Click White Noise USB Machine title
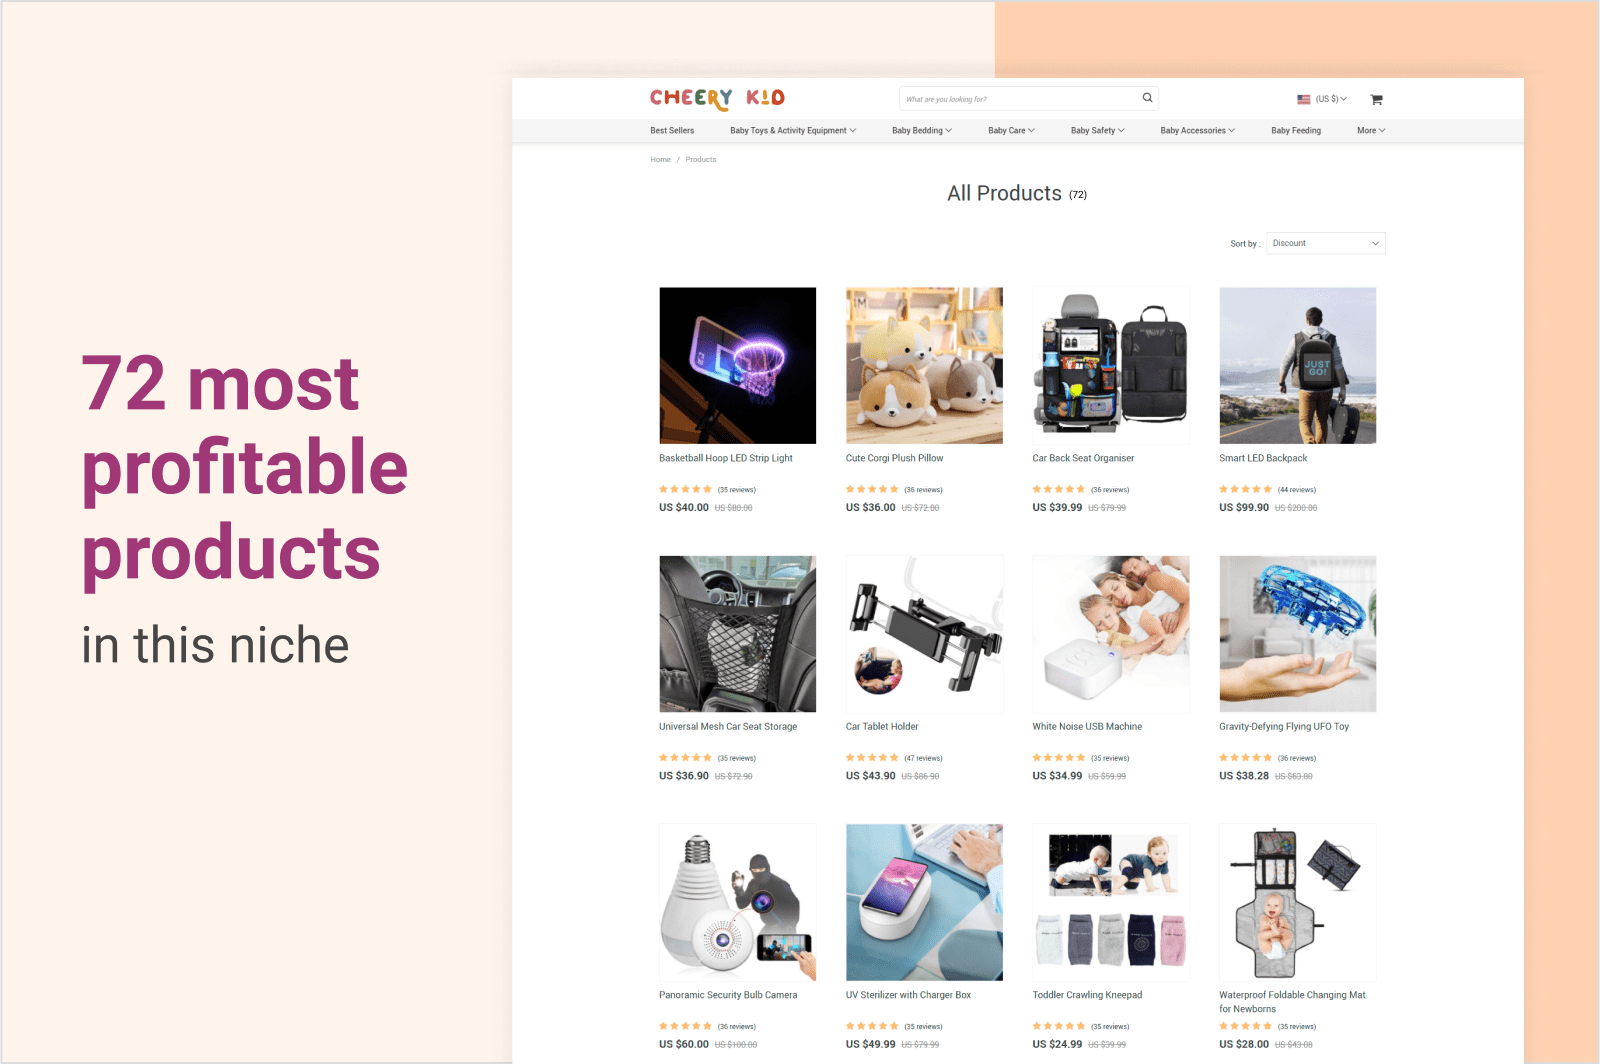 (x=1087, y=727)
